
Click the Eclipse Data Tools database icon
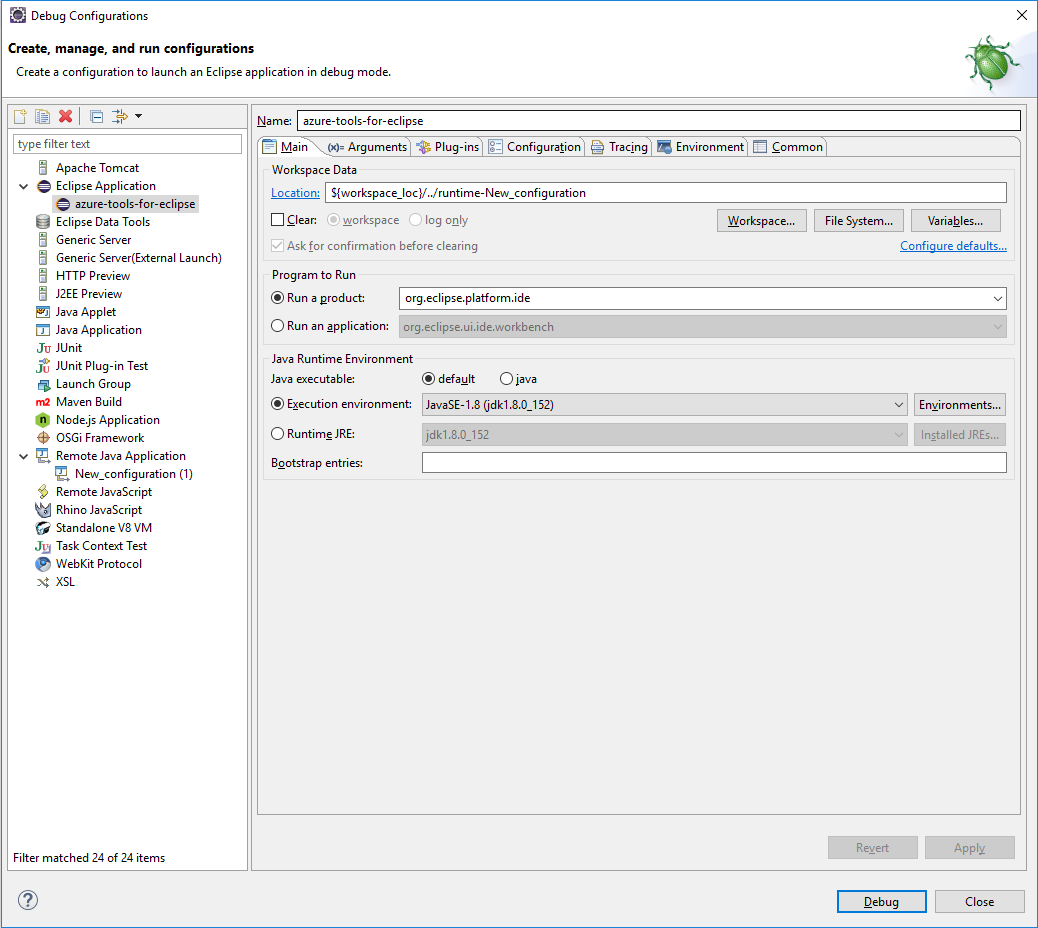[x=43, y=222]
